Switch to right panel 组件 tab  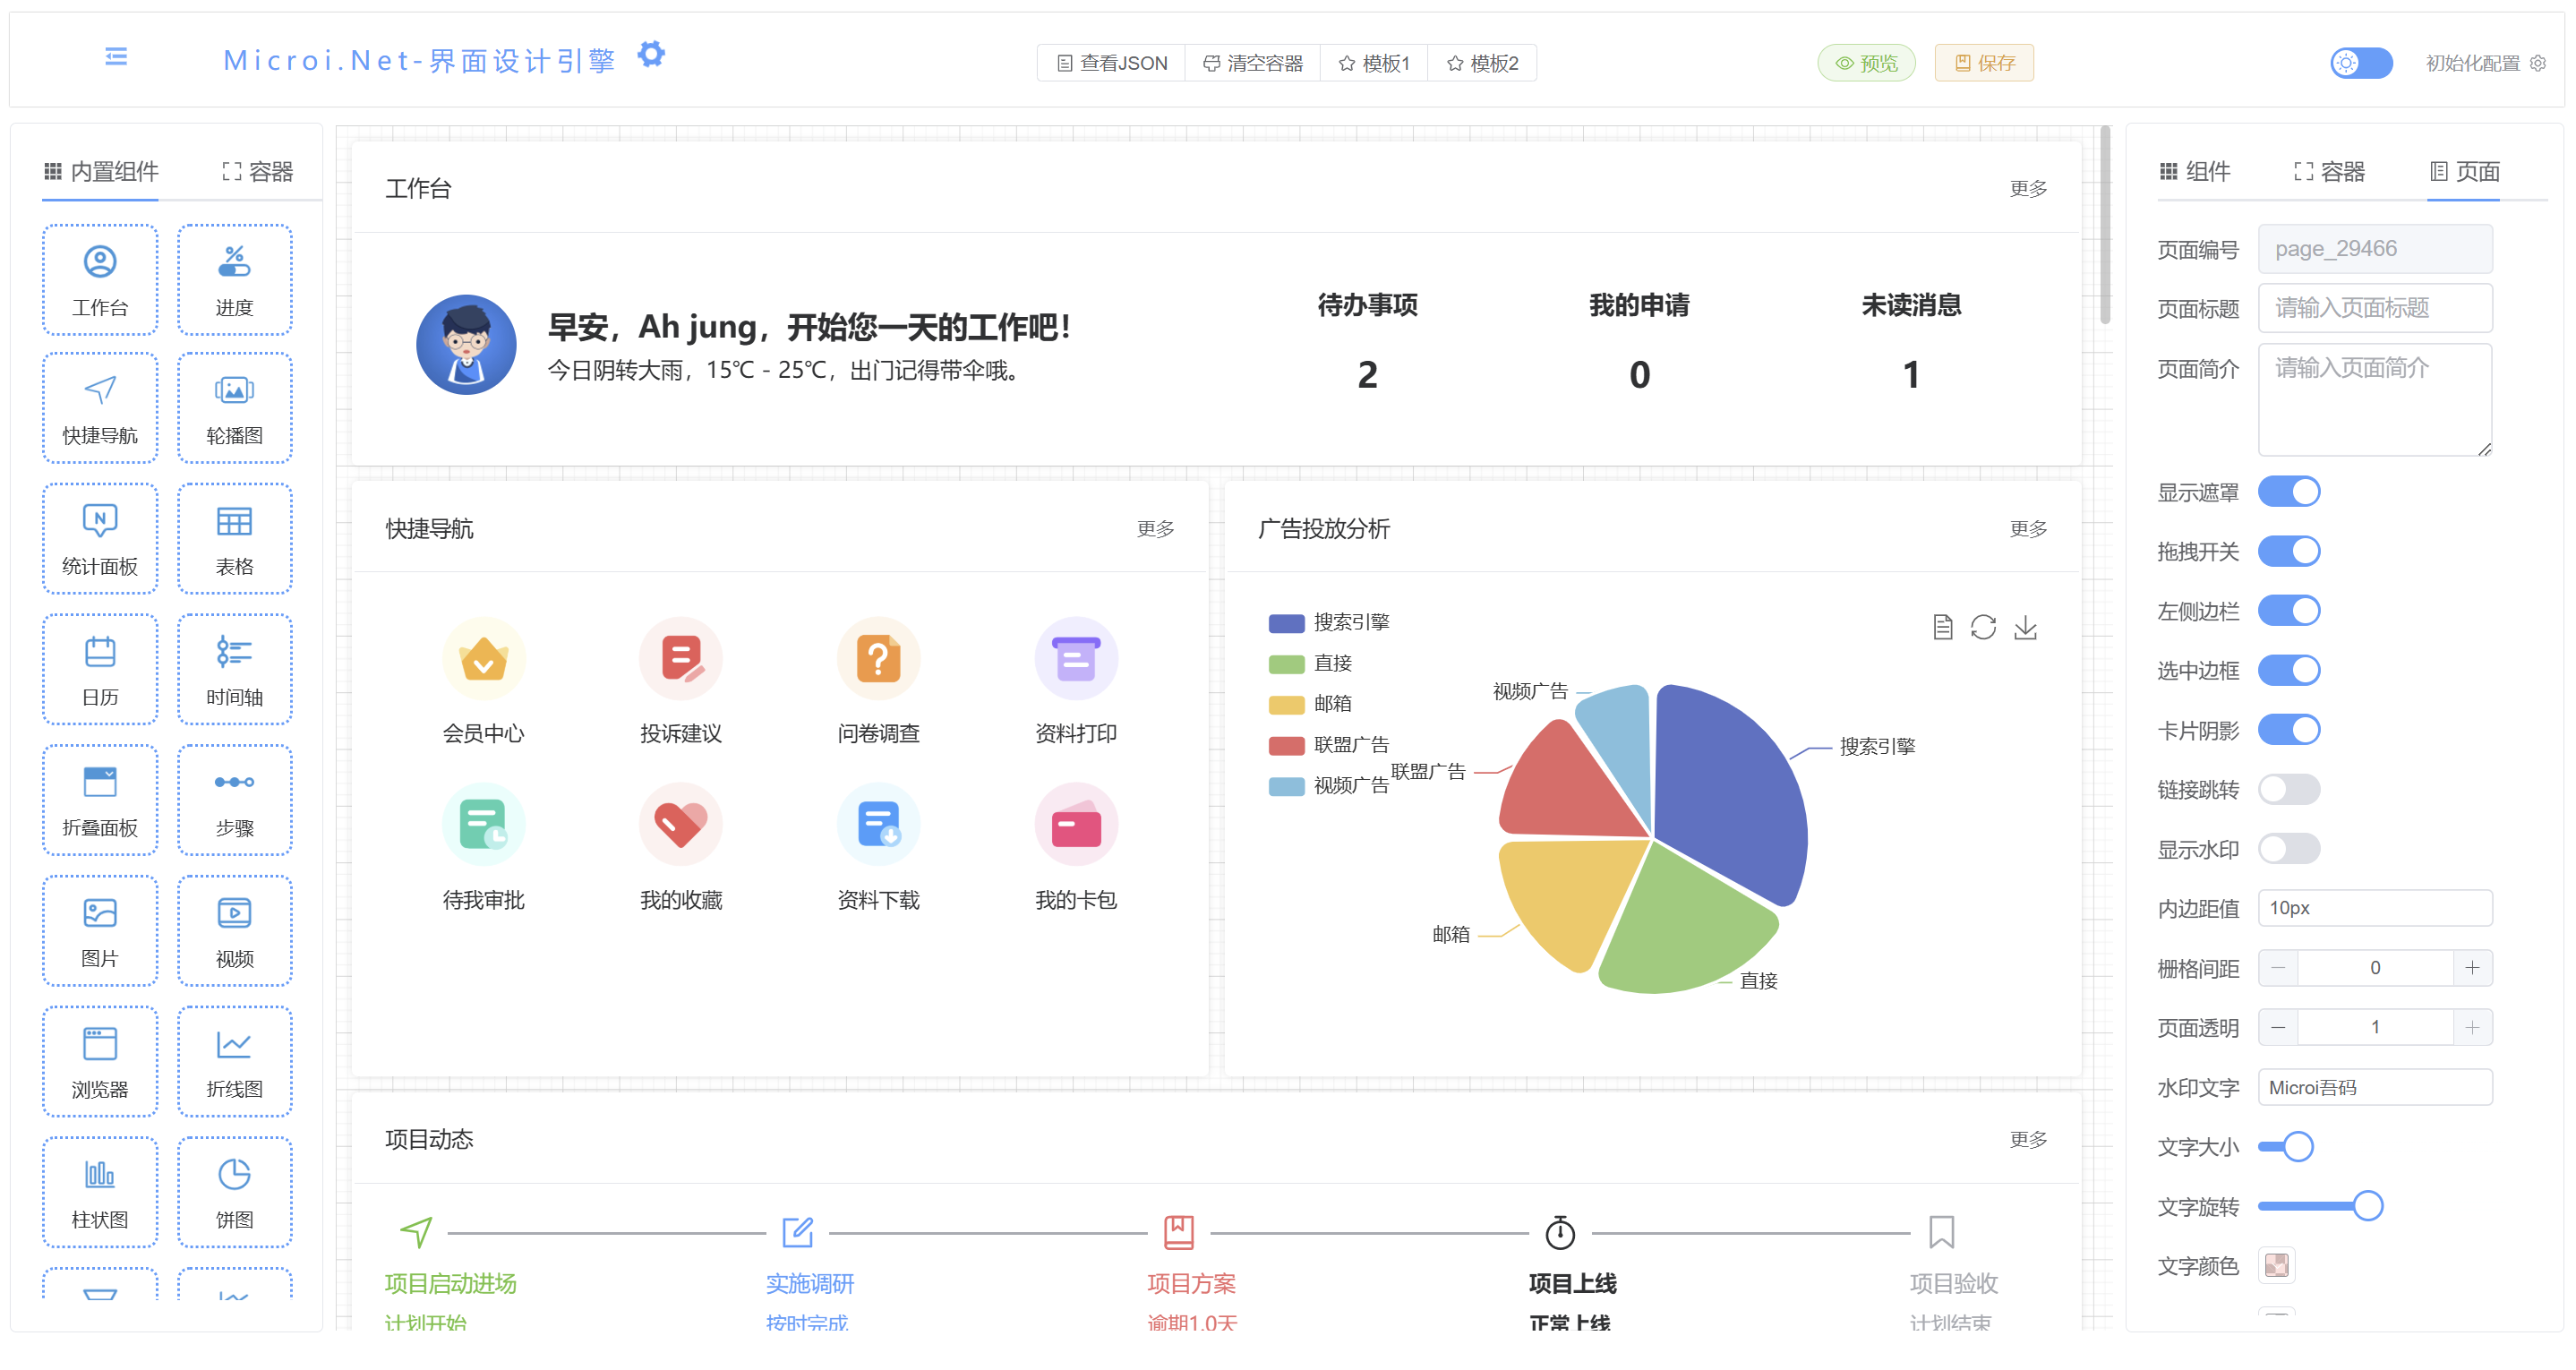point(2195,172)
